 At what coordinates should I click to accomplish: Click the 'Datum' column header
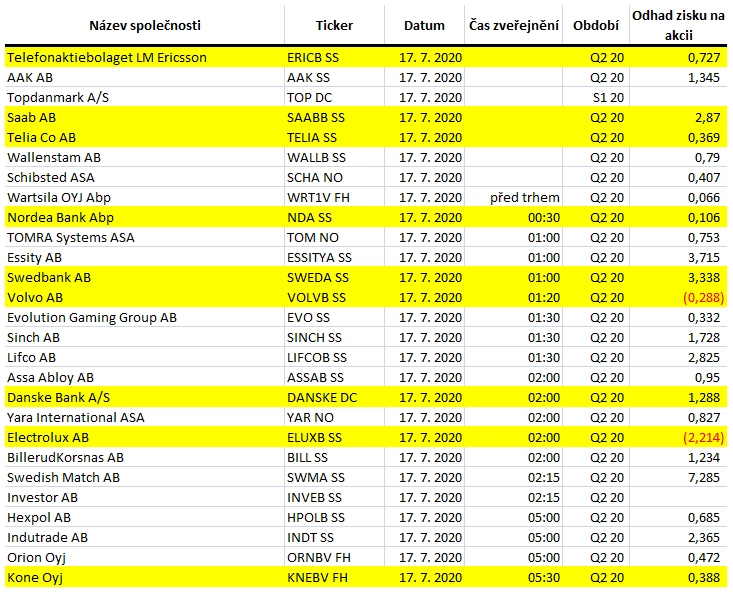pos(424,25)
